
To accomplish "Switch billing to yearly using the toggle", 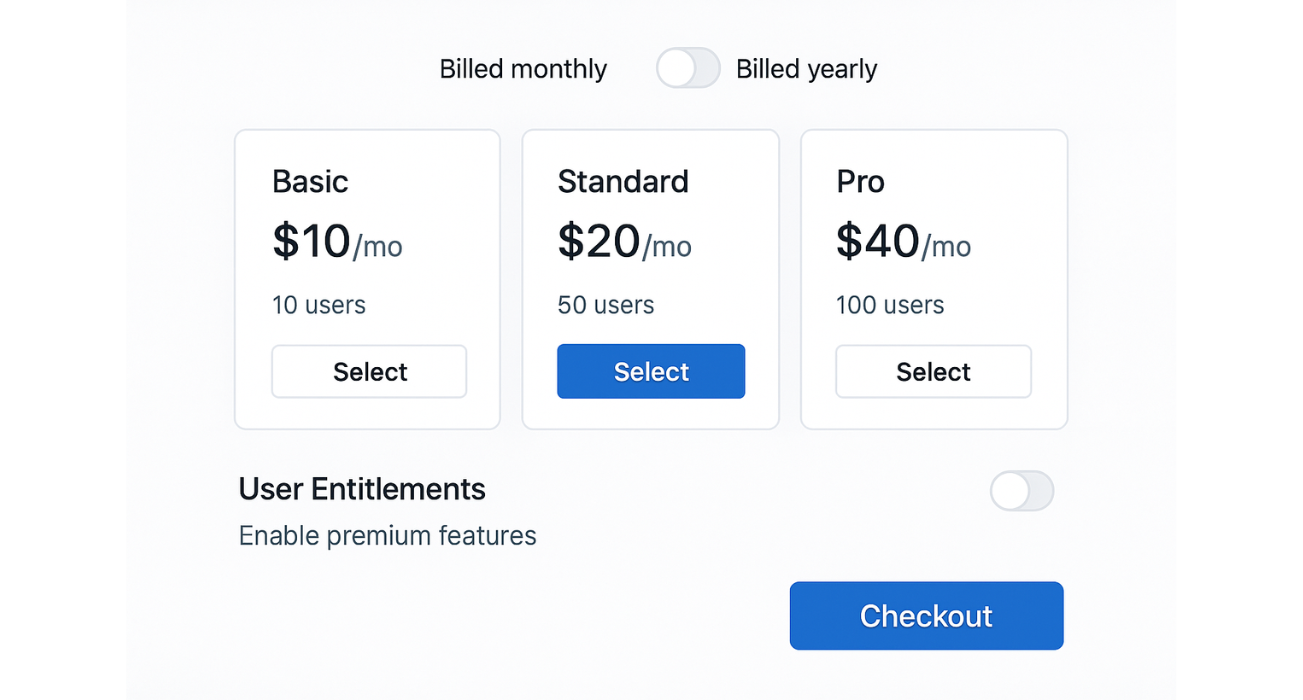I will (688, 68).
